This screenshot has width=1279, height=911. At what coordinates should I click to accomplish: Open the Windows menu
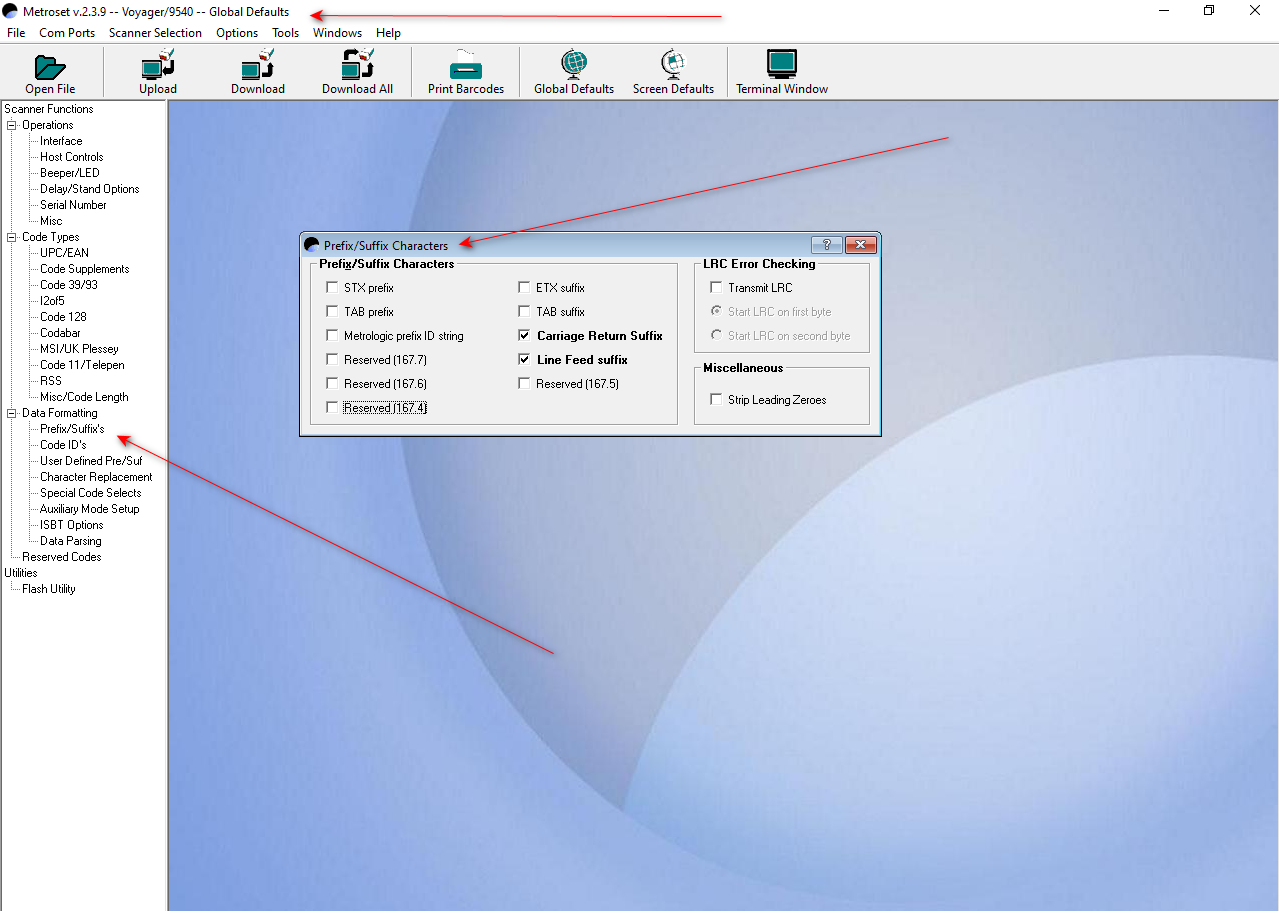pyautogui.click(x=338, y=33)
